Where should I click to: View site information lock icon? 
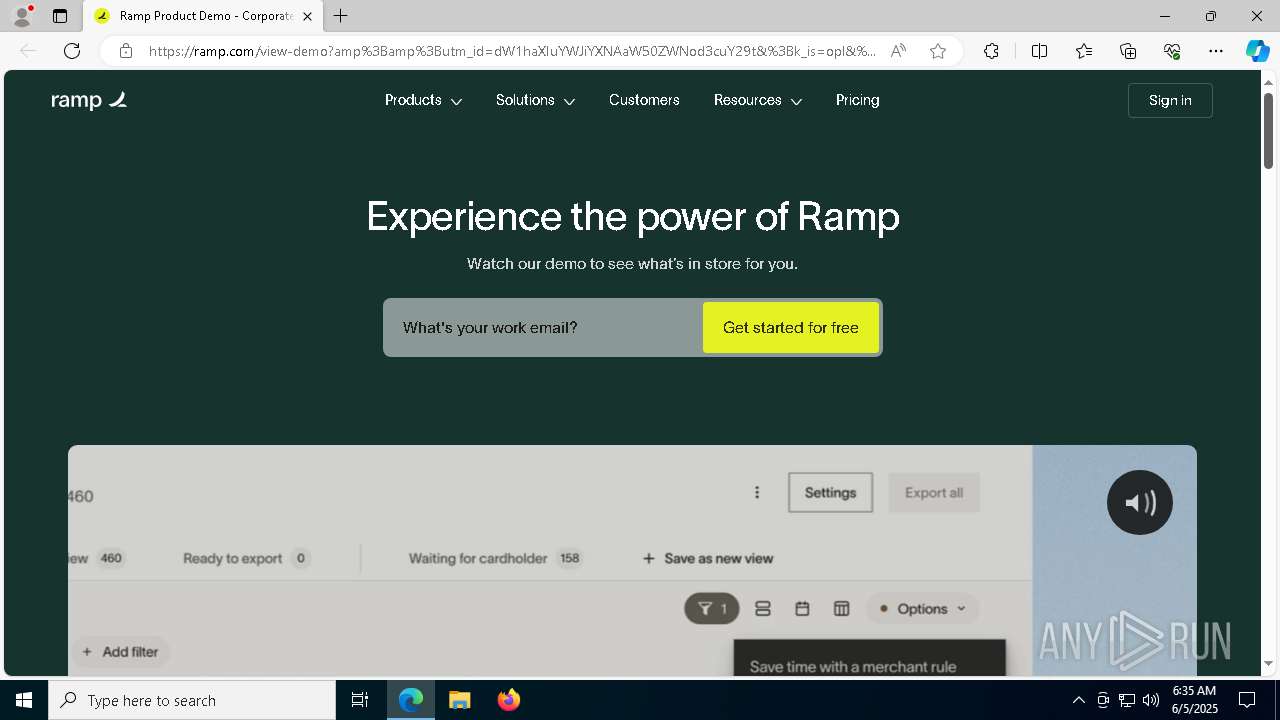[x=126, y=51]
